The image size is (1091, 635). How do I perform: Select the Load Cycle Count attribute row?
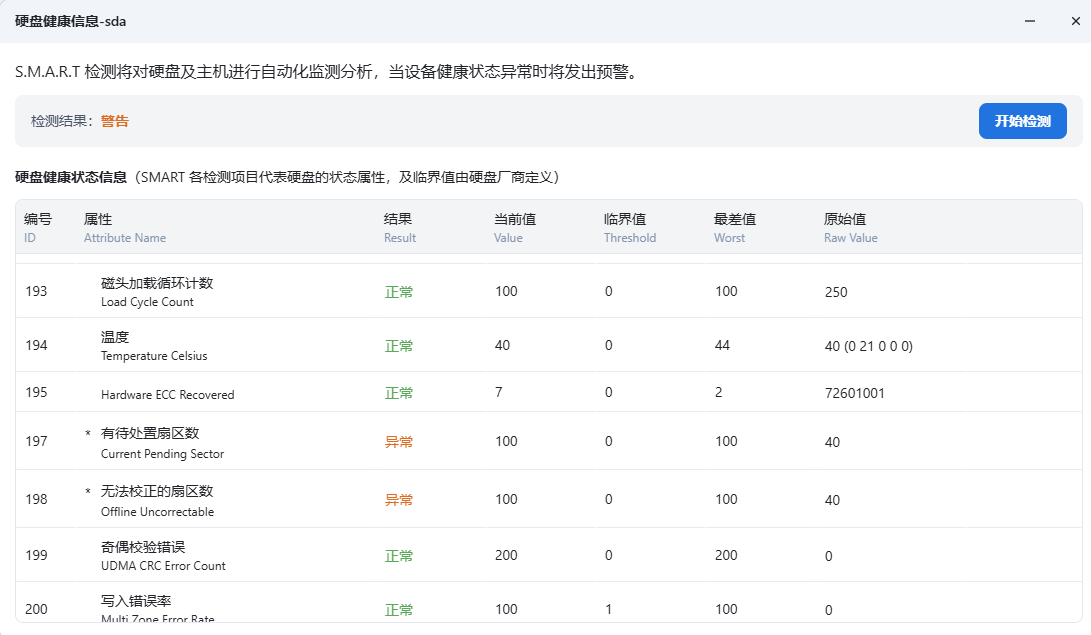[x=549, y=291]
